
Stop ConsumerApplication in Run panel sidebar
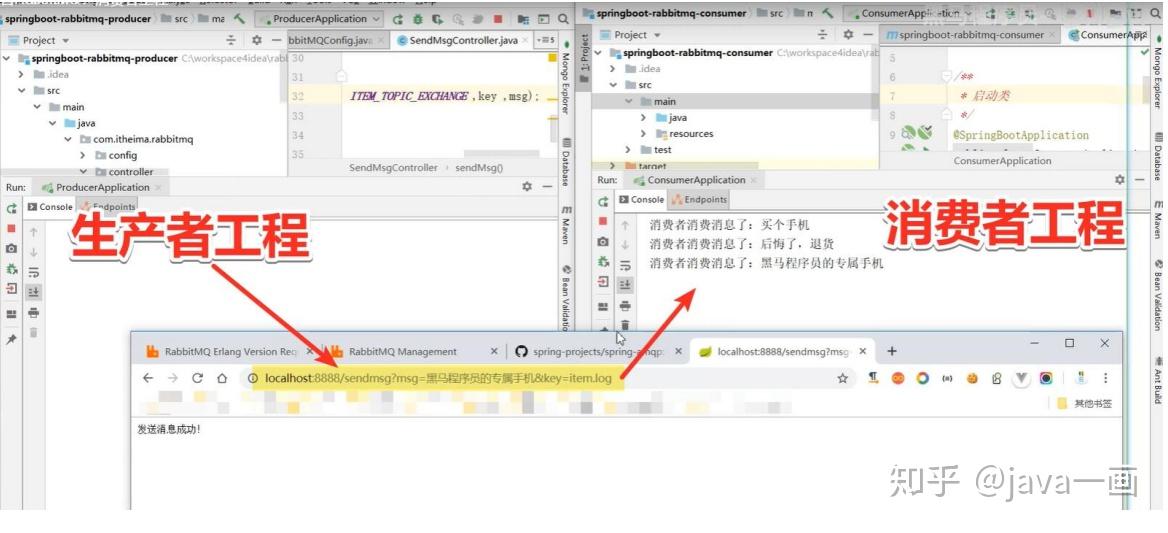pos(603,221)
